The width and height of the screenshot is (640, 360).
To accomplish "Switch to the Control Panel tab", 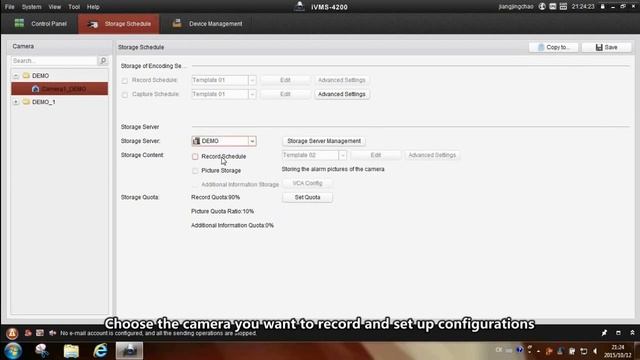I will (40, 24).
